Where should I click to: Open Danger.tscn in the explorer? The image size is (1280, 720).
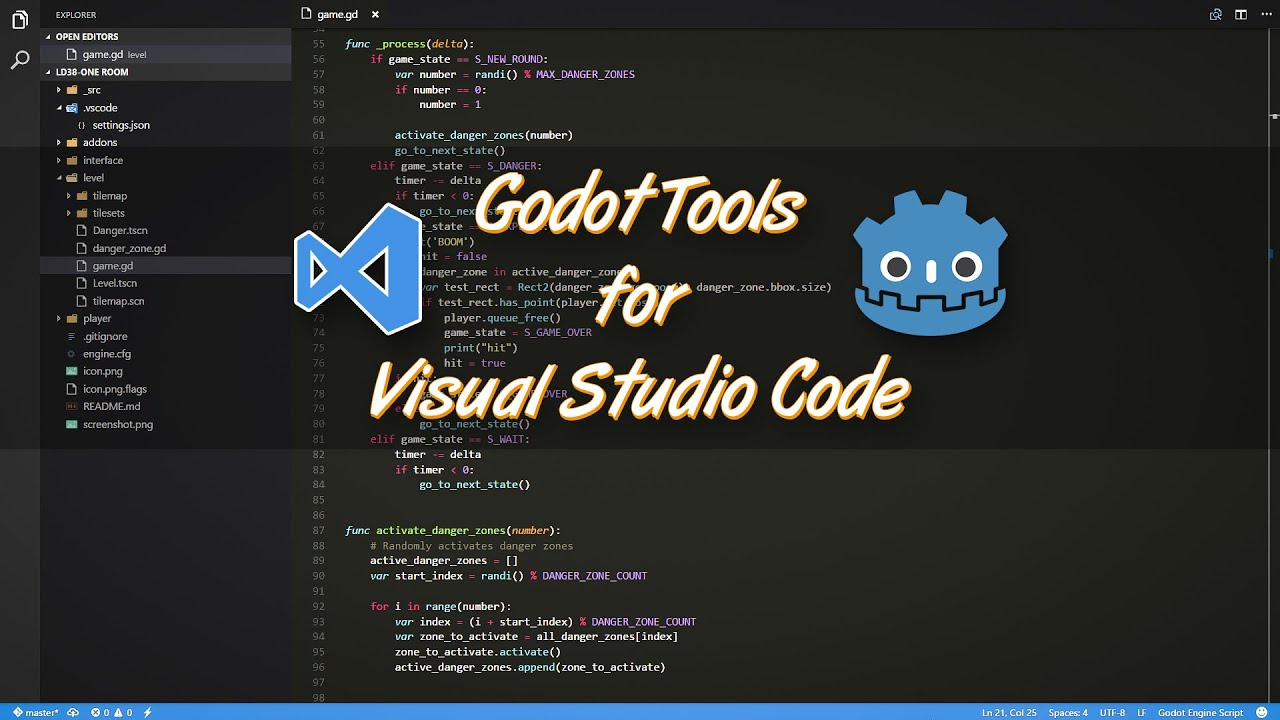pyautogui.click(x=165, y=230)
